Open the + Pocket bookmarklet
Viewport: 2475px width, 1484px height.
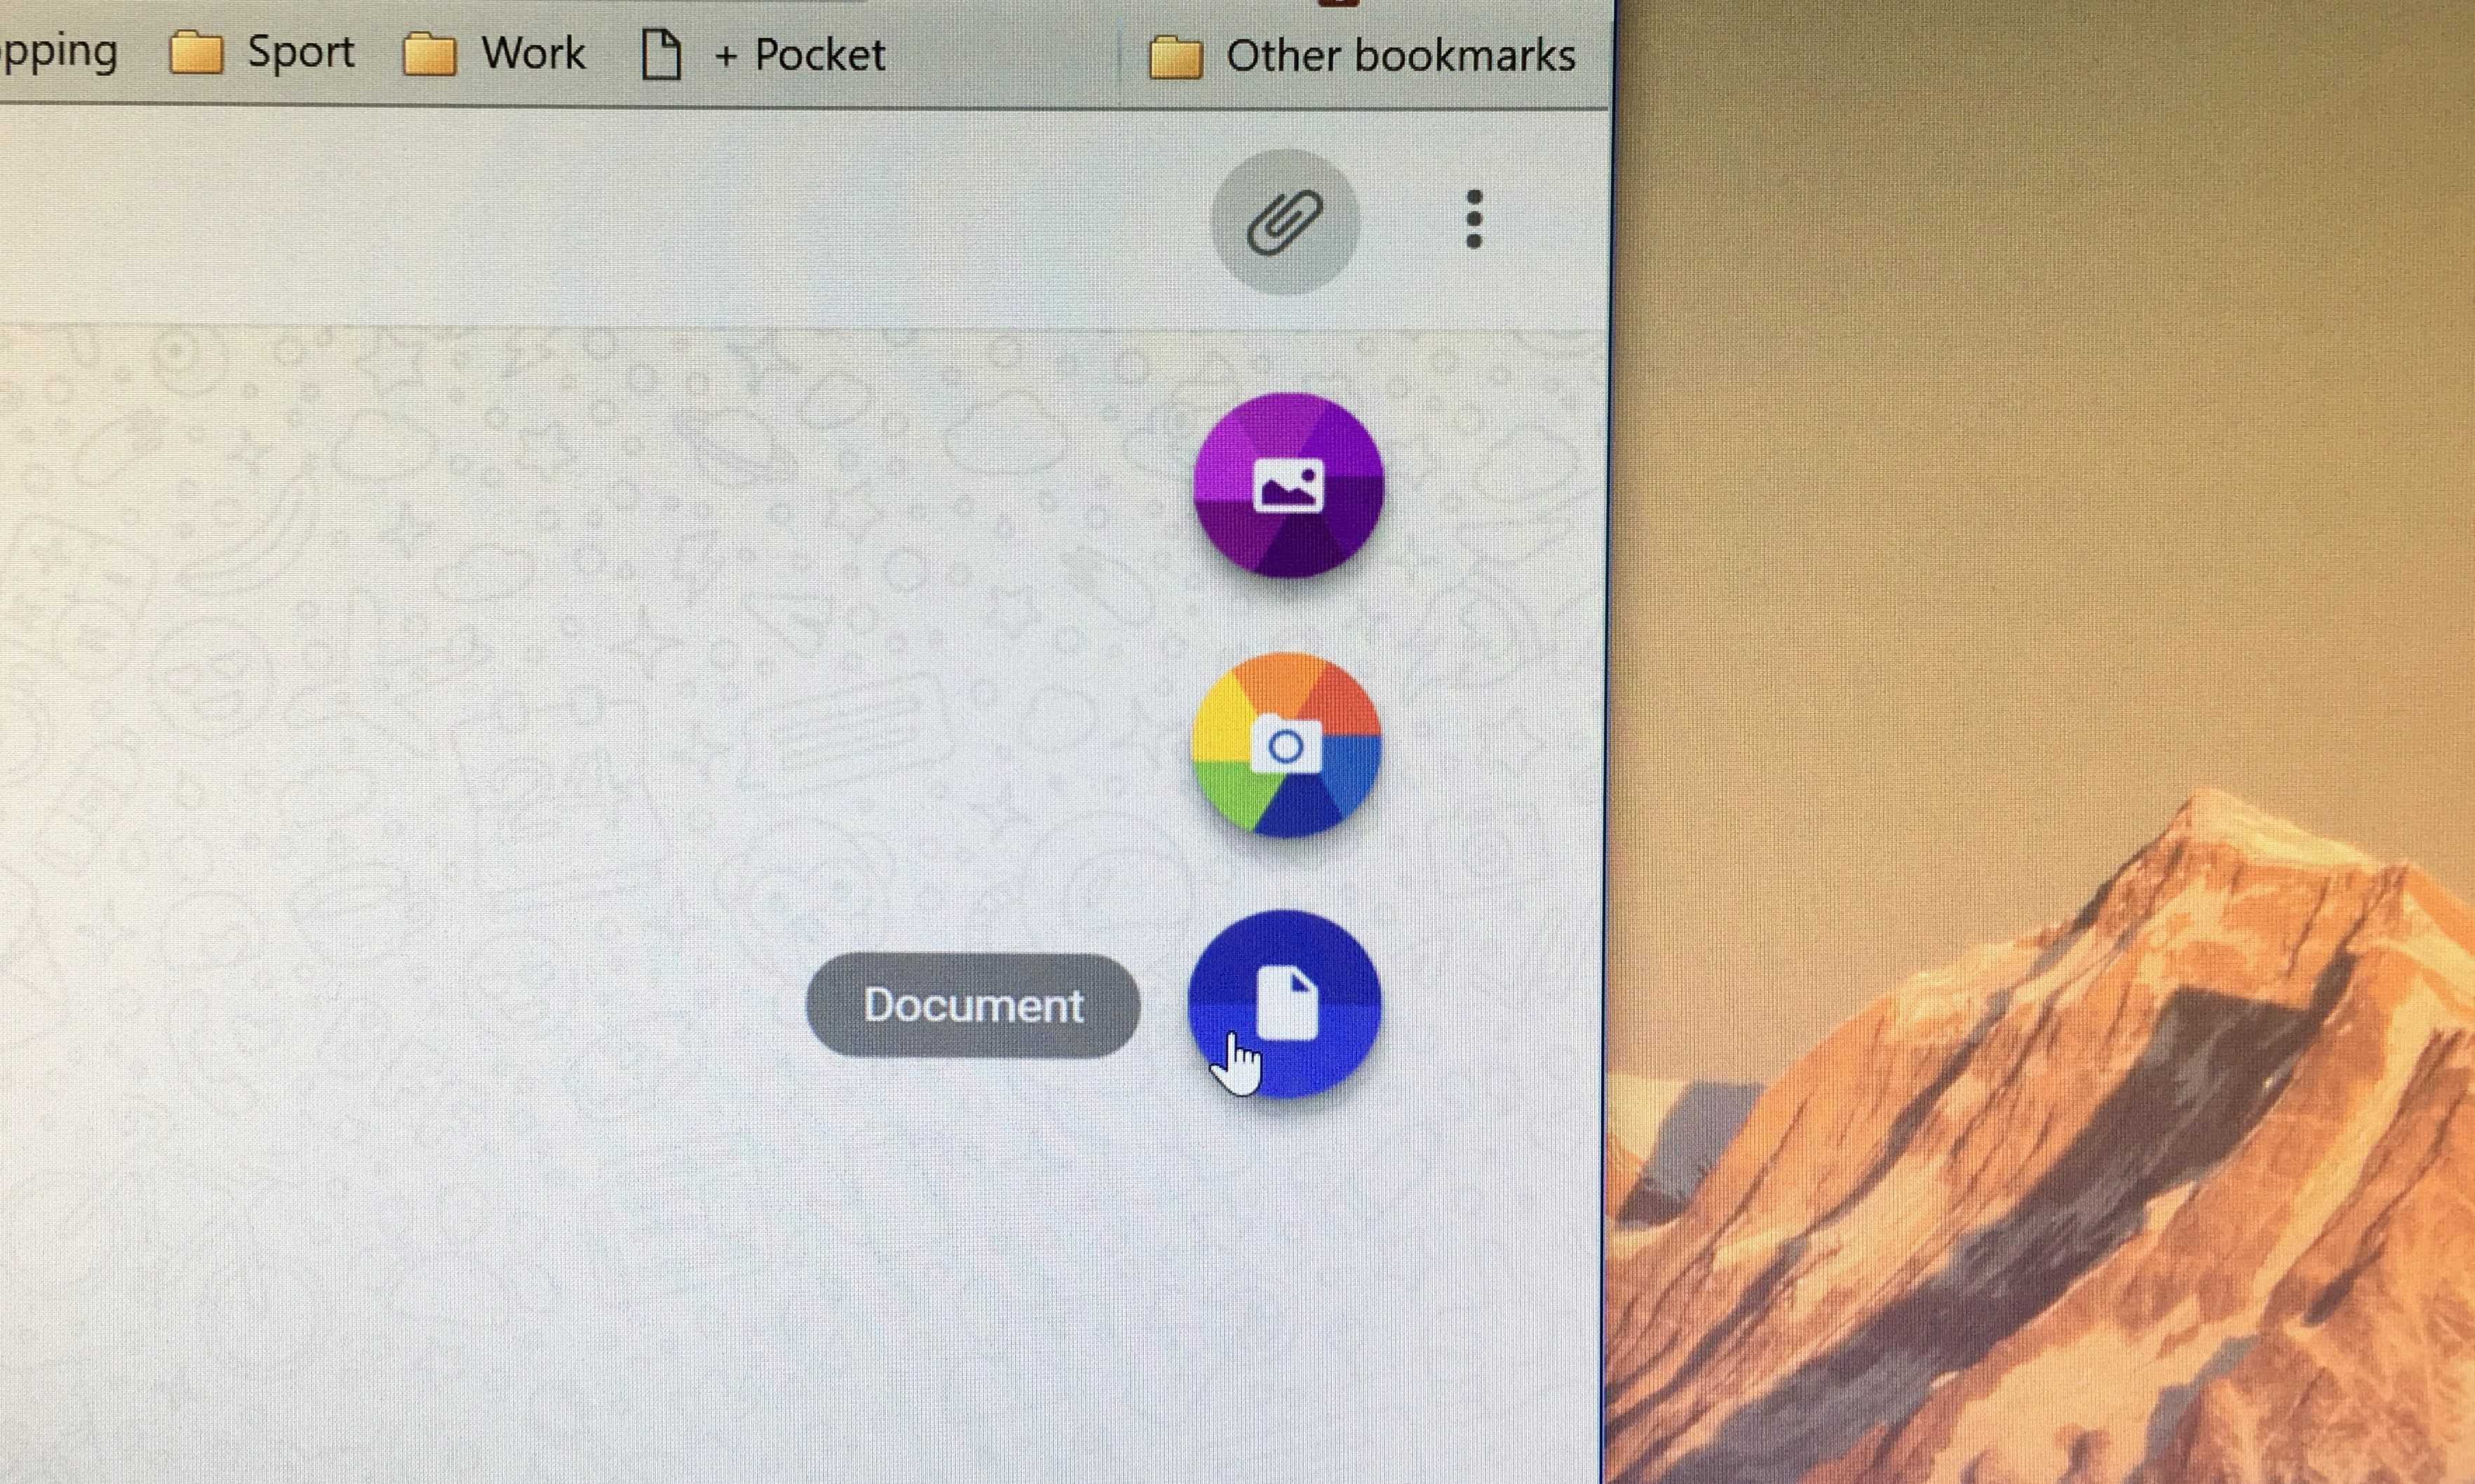799,55
